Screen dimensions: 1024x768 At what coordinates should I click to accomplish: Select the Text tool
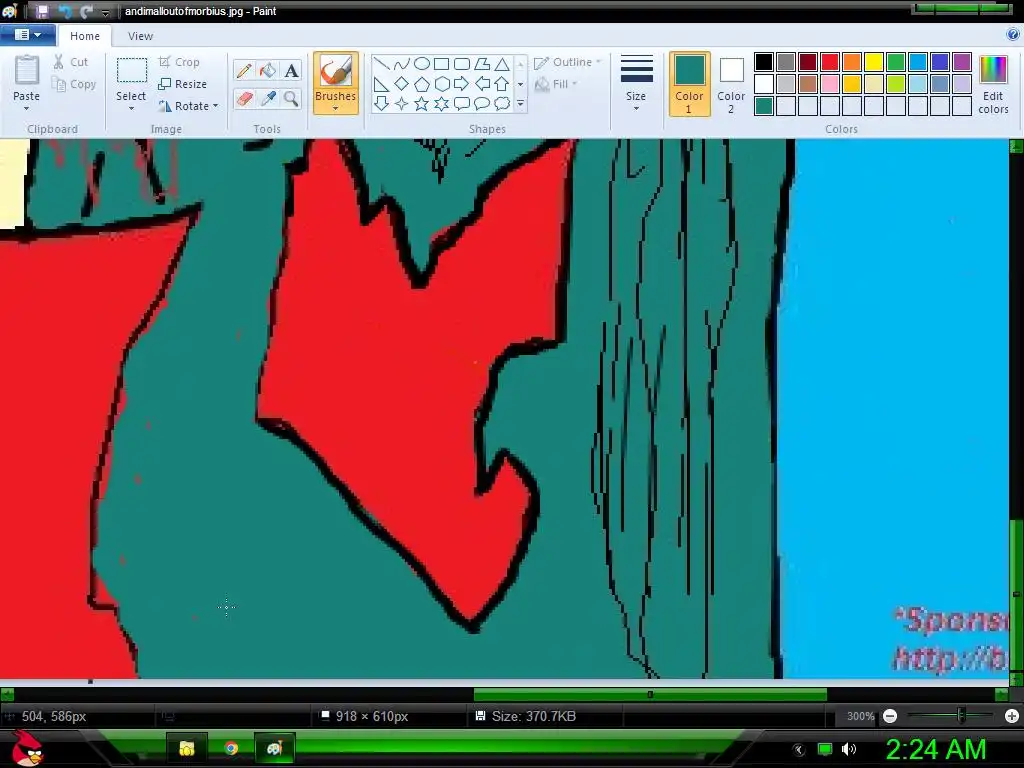(291, 71)
